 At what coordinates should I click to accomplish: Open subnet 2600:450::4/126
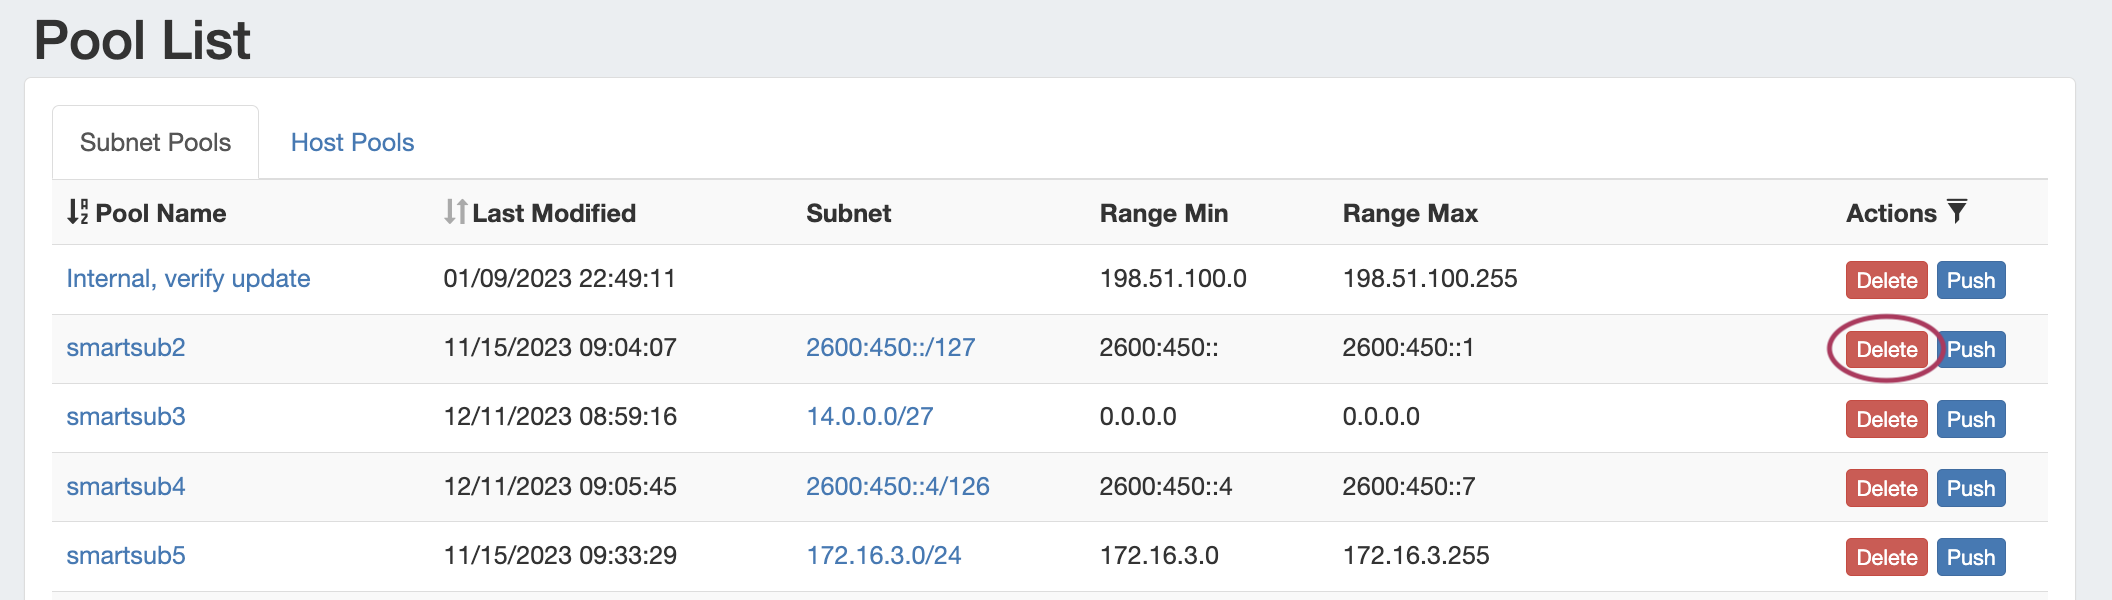tap(897, 487)
